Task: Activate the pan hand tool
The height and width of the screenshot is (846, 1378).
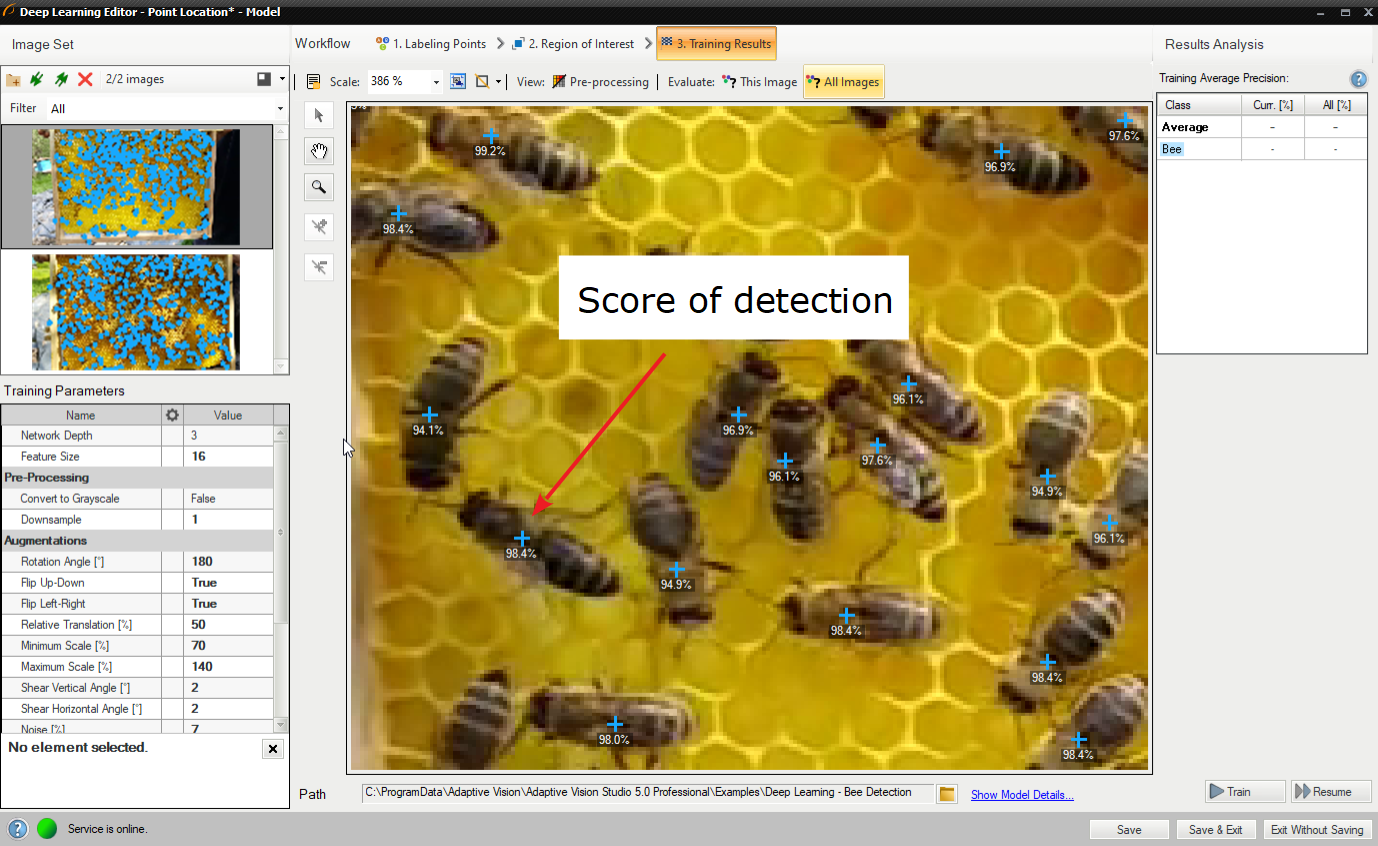Action: pyautogui.click(x=318, y=151)
